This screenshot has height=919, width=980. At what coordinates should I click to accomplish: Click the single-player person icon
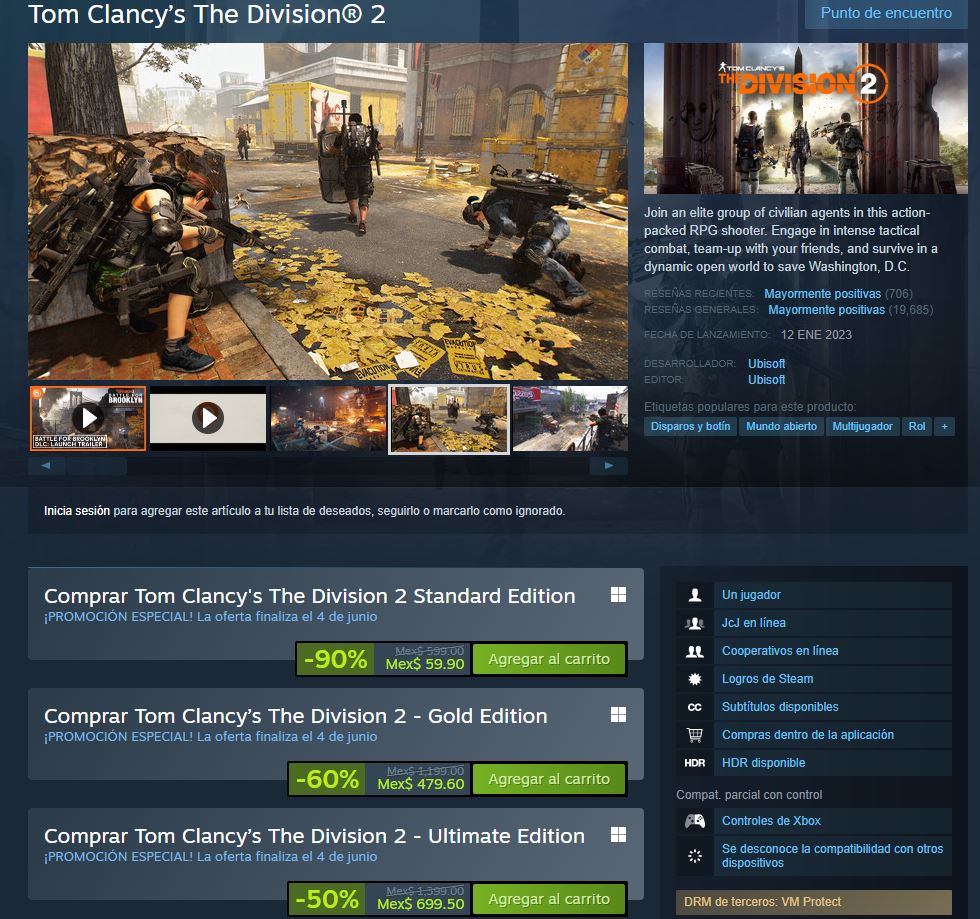click(x=694, y=595)
